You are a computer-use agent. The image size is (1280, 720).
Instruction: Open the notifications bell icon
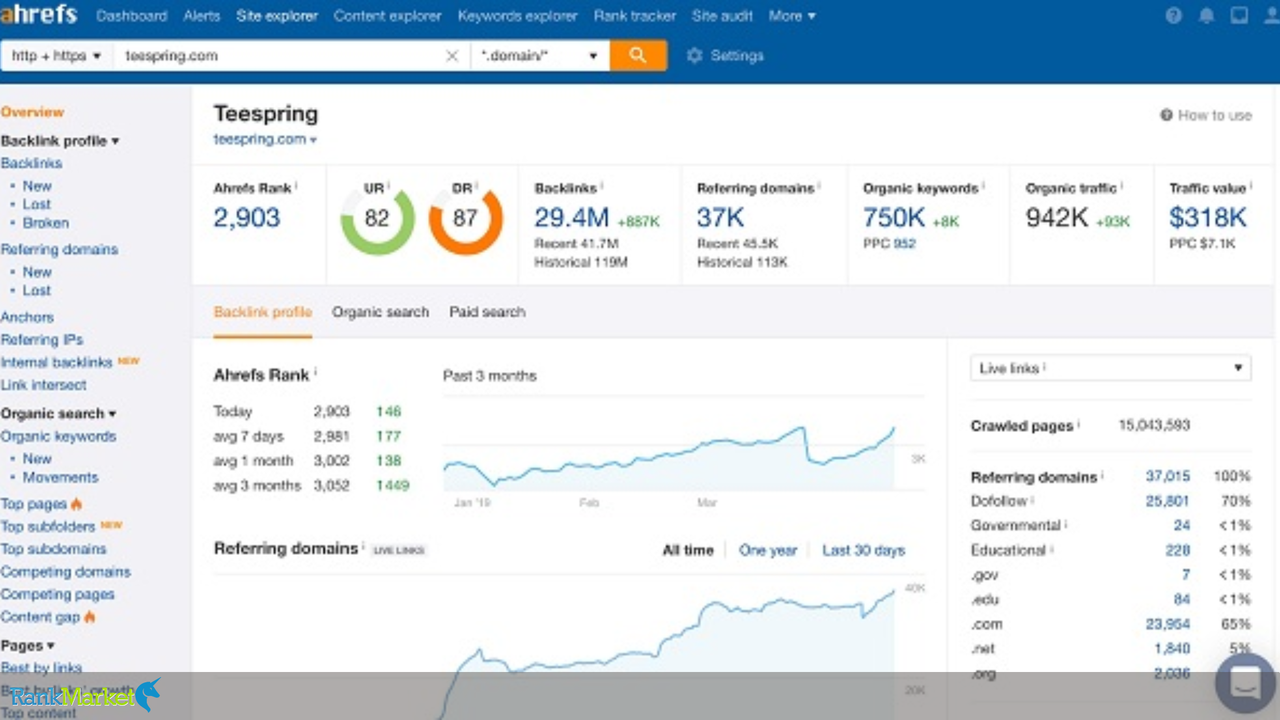(x=1207, y=16)
